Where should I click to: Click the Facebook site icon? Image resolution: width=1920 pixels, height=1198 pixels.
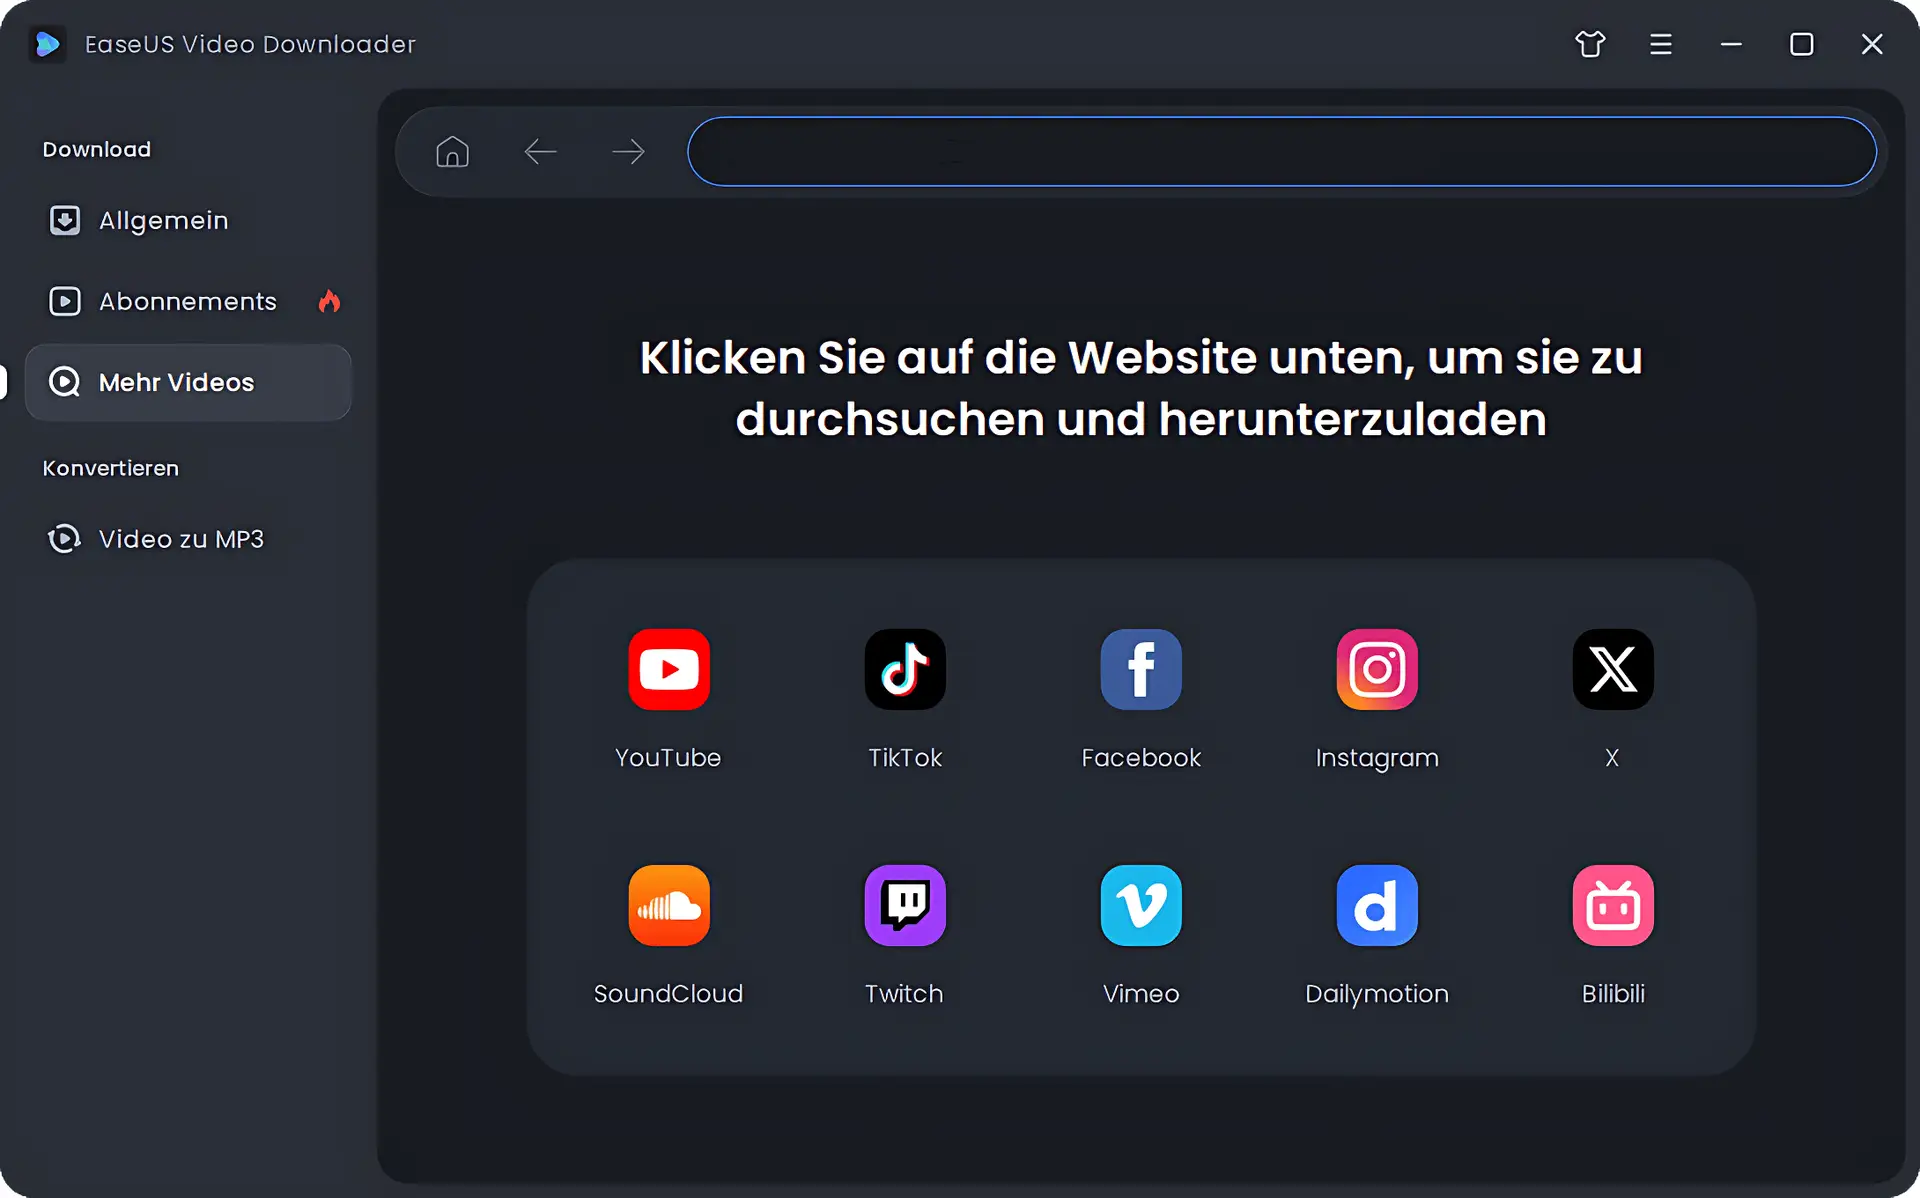1141,669
